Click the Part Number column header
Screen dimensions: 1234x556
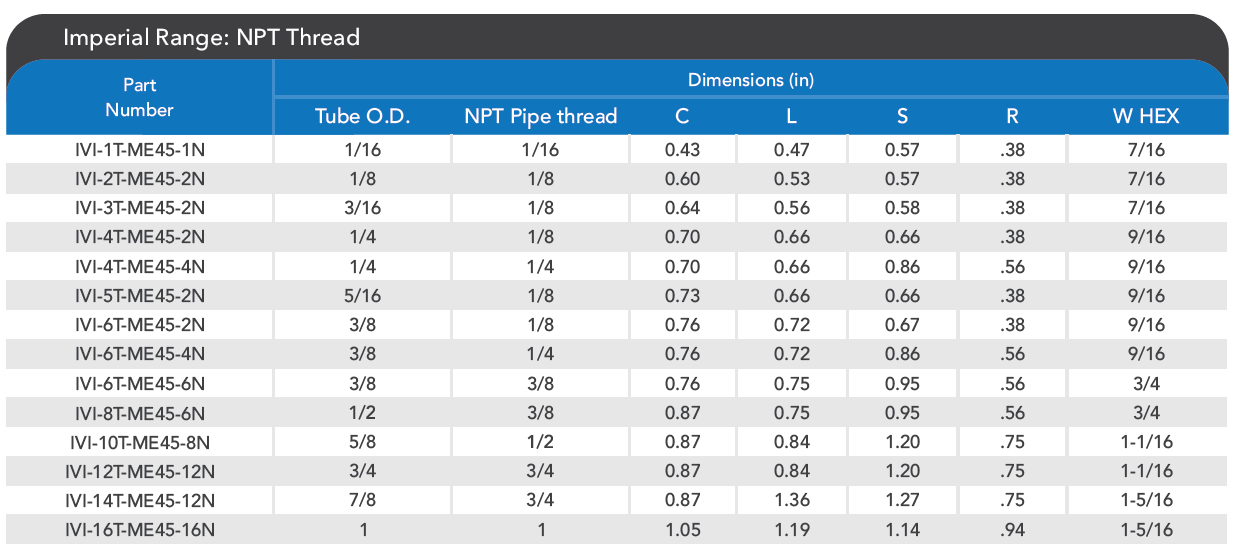[x=140, y=97]
